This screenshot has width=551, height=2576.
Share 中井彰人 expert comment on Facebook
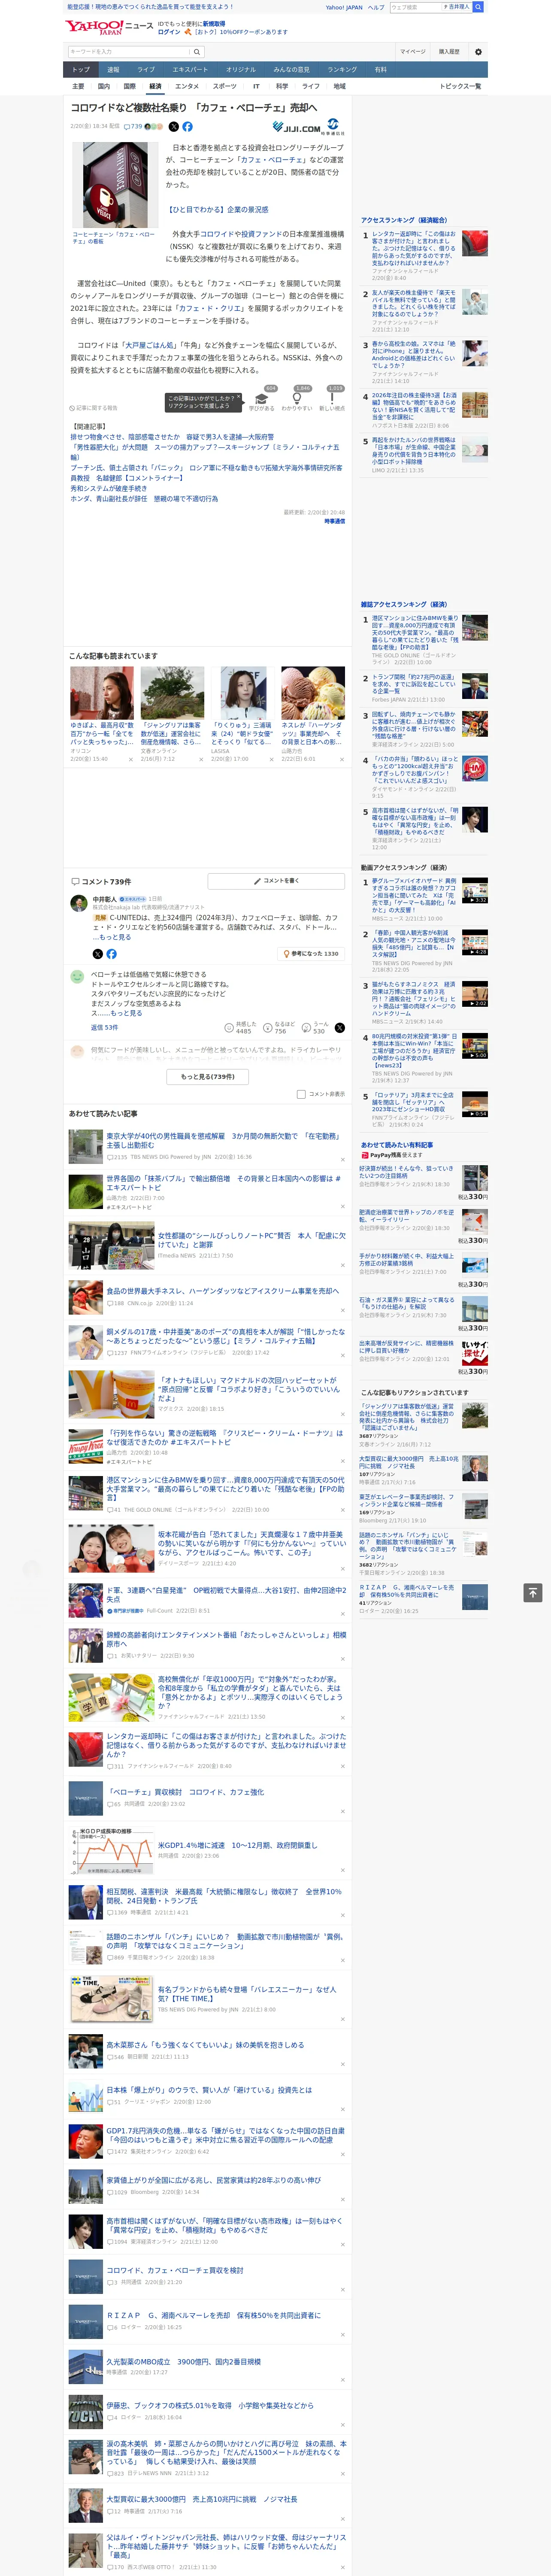click(111, 954)
